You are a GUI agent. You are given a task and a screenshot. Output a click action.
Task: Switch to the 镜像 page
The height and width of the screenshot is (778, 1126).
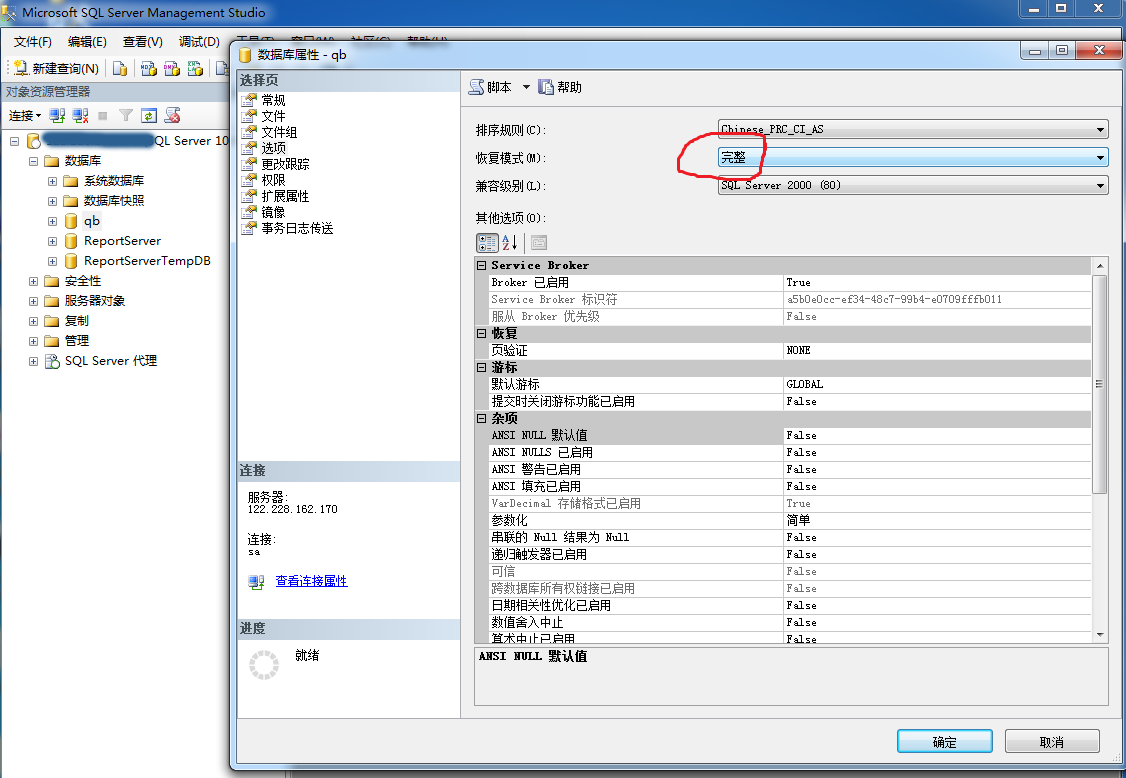(x=273, y=212)
